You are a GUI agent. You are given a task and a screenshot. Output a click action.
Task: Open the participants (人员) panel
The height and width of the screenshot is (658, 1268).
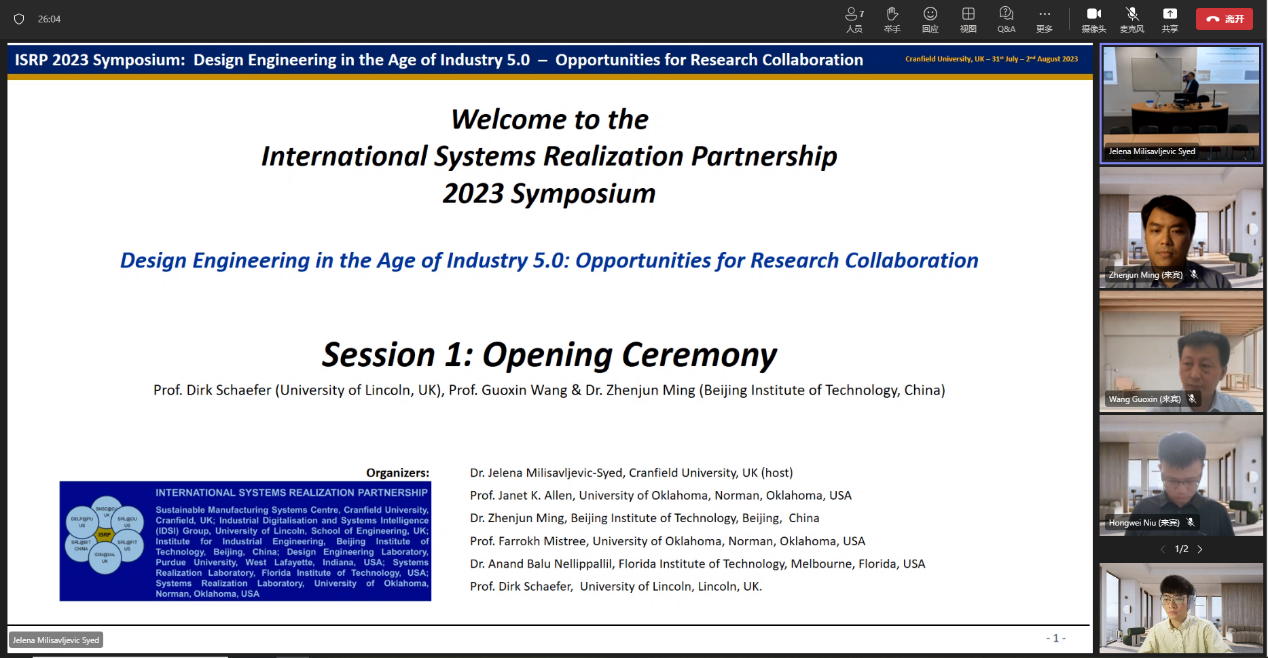pos(854,18)
